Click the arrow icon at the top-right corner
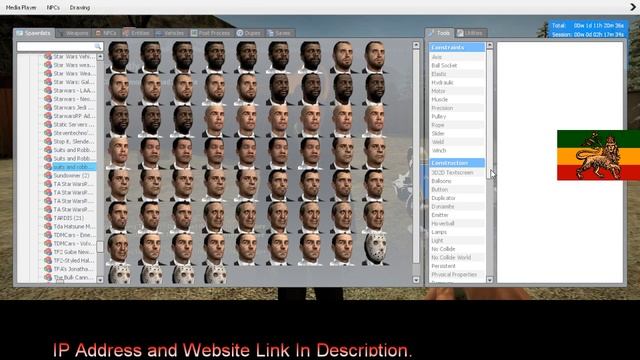The image size is (640, 360). 633,7
